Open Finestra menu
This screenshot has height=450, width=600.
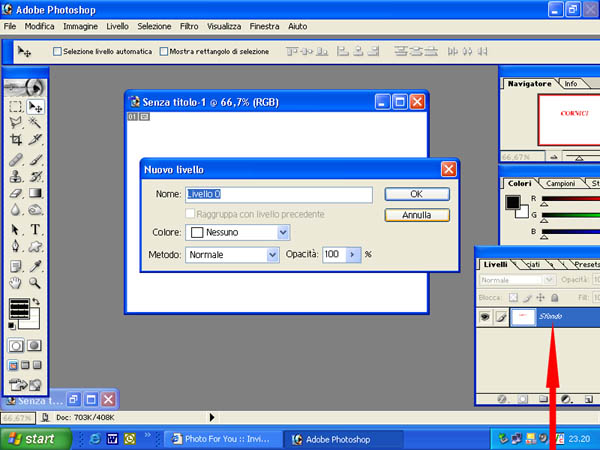tap(264, 26)
